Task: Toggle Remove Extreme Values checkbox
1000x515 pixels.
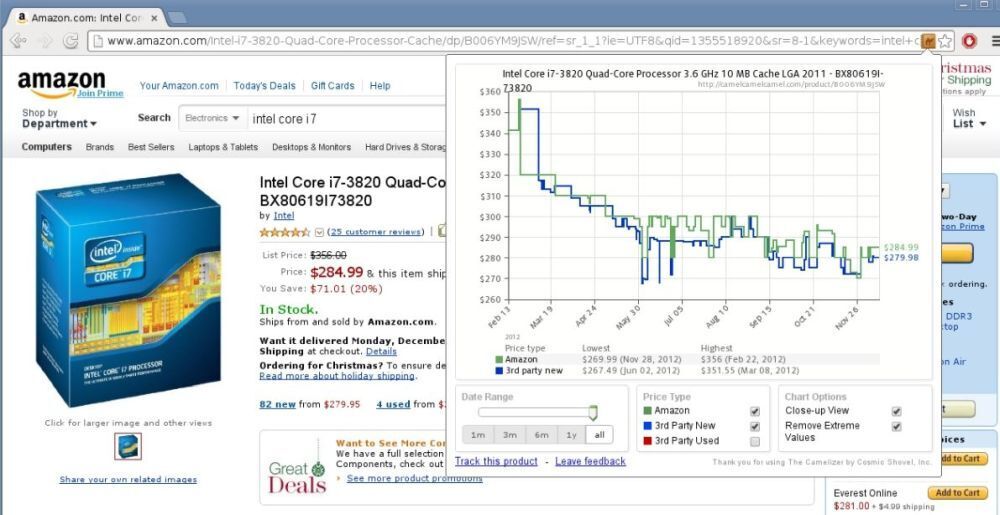Action: point(896,426)
